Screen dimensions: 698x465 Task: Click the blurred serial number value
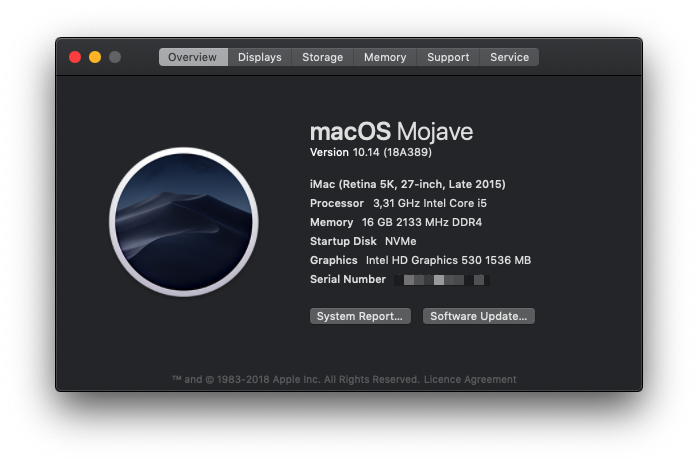(442, 280)
